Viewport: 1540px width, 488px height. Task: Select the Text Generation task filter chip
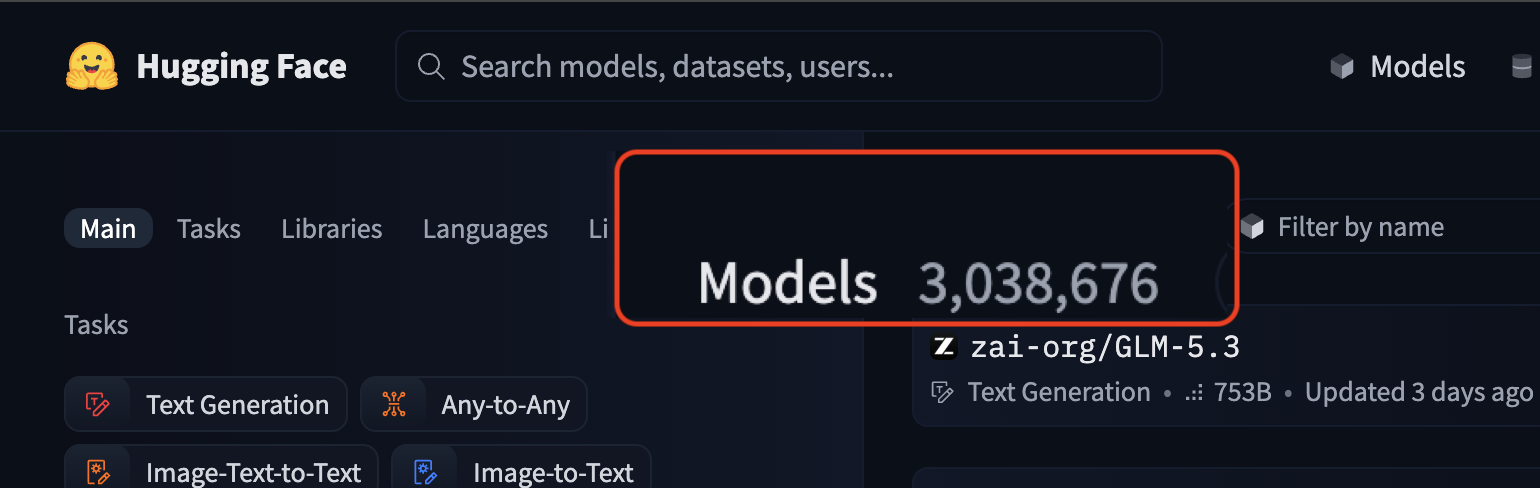[x=206, y=404]
